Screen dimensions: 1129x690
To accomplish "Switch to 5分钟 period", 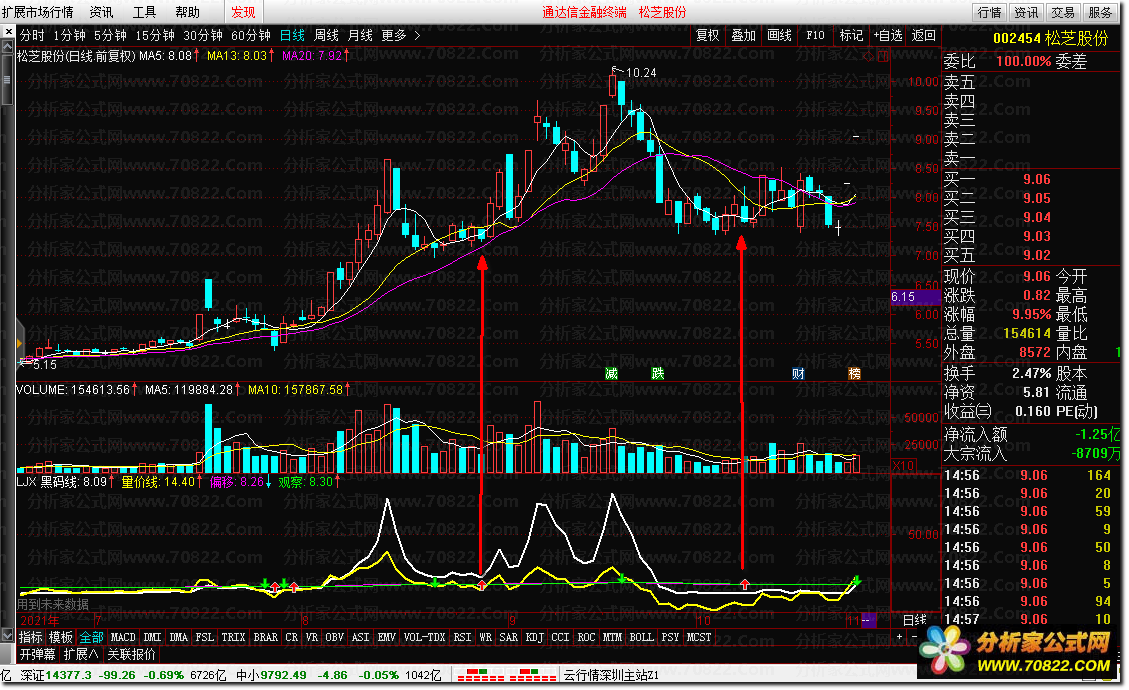I will click(110, 35).
